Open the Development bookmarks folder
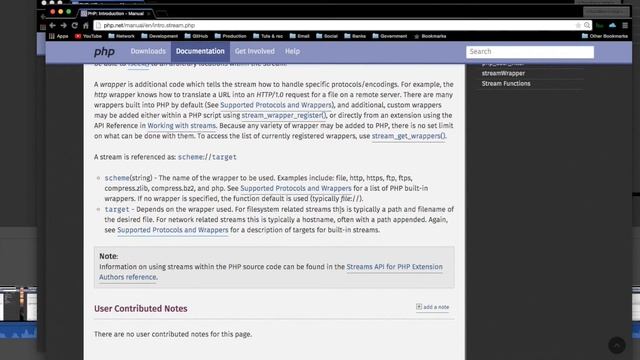The image size is (640, 360). click(160, 36)
